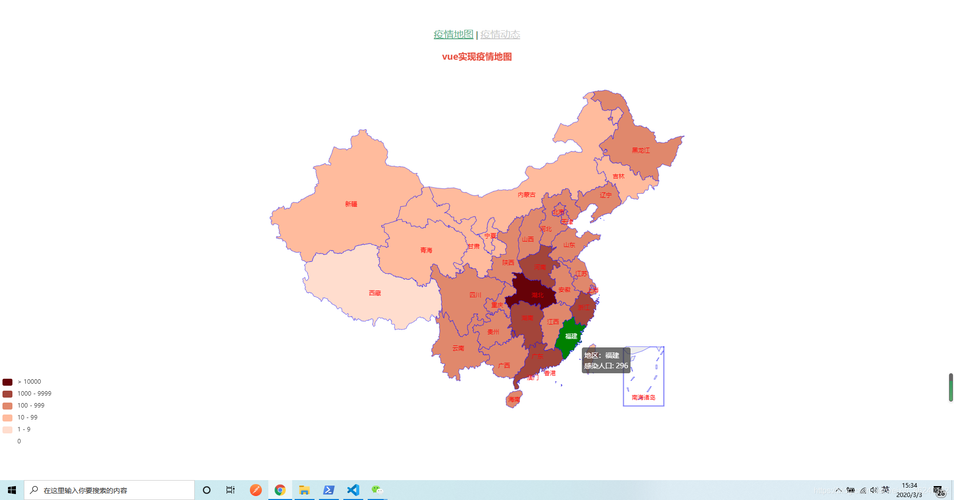This screenshot has width=954, height=500.
Task: Open PowerShell from the taskbar
Action: 329,490
